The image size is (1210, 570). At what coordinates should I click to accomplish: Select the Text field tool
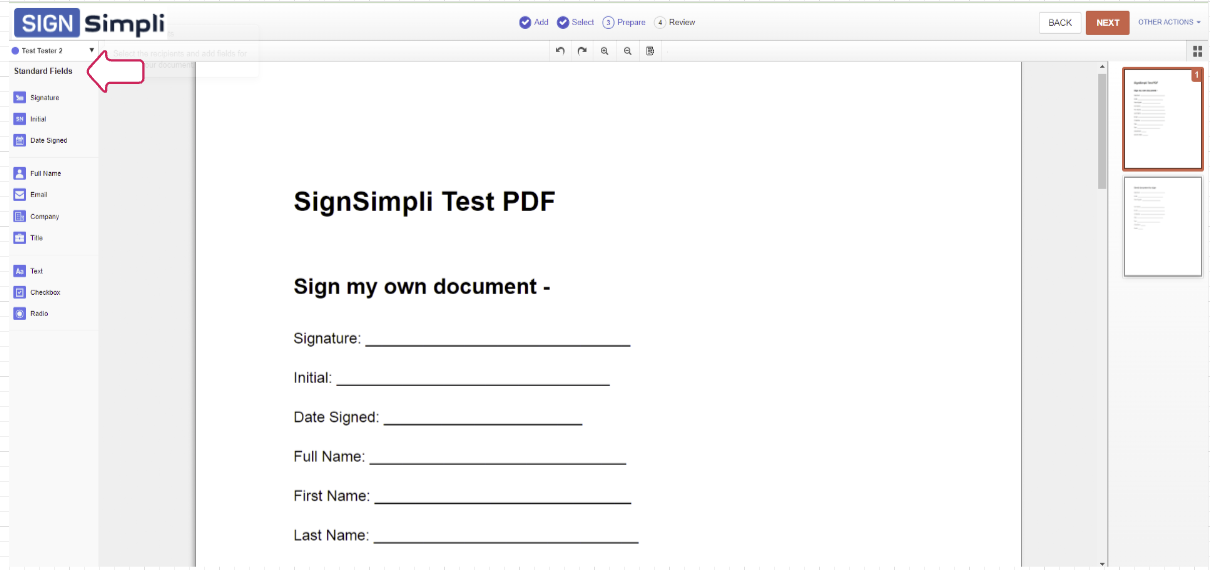click(x=20, y=271)
